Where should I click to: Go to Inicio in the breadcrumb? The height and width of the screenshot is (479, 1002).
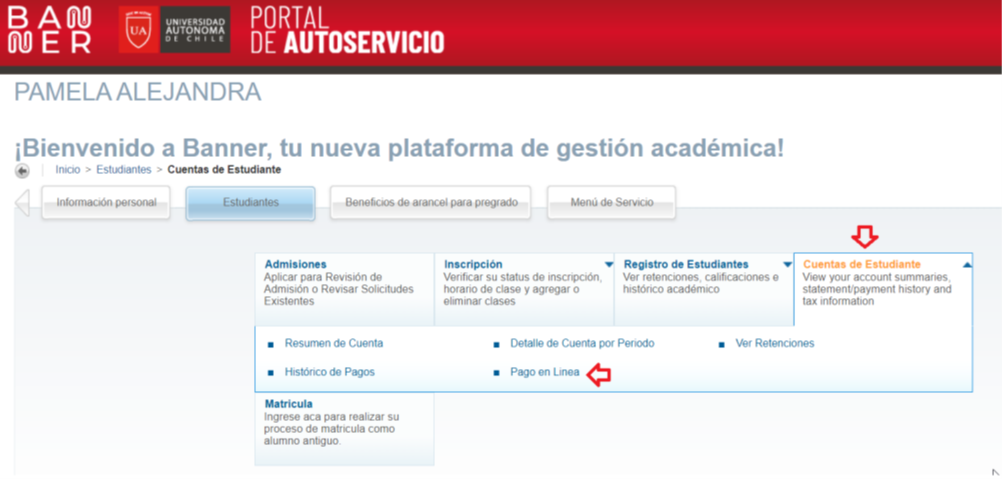[68, 170]
